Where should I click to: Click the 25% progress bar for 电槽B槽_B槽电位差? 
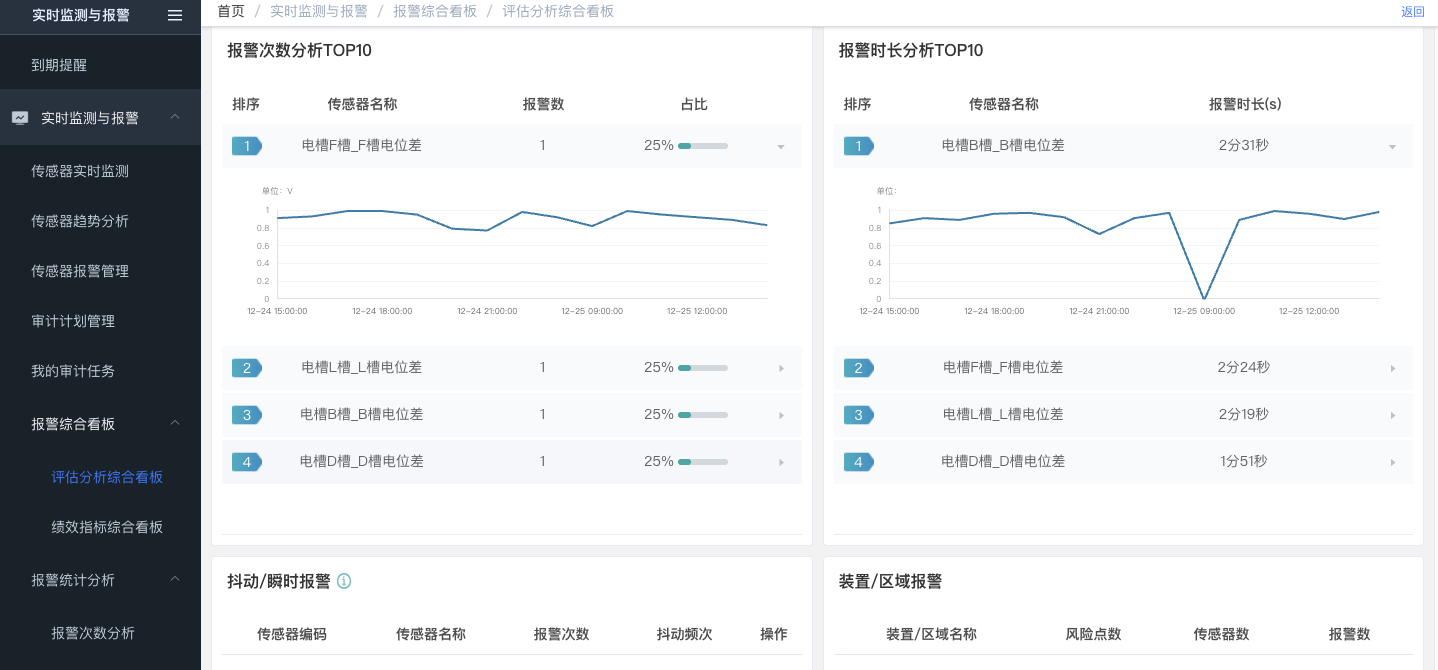point(702,415)
